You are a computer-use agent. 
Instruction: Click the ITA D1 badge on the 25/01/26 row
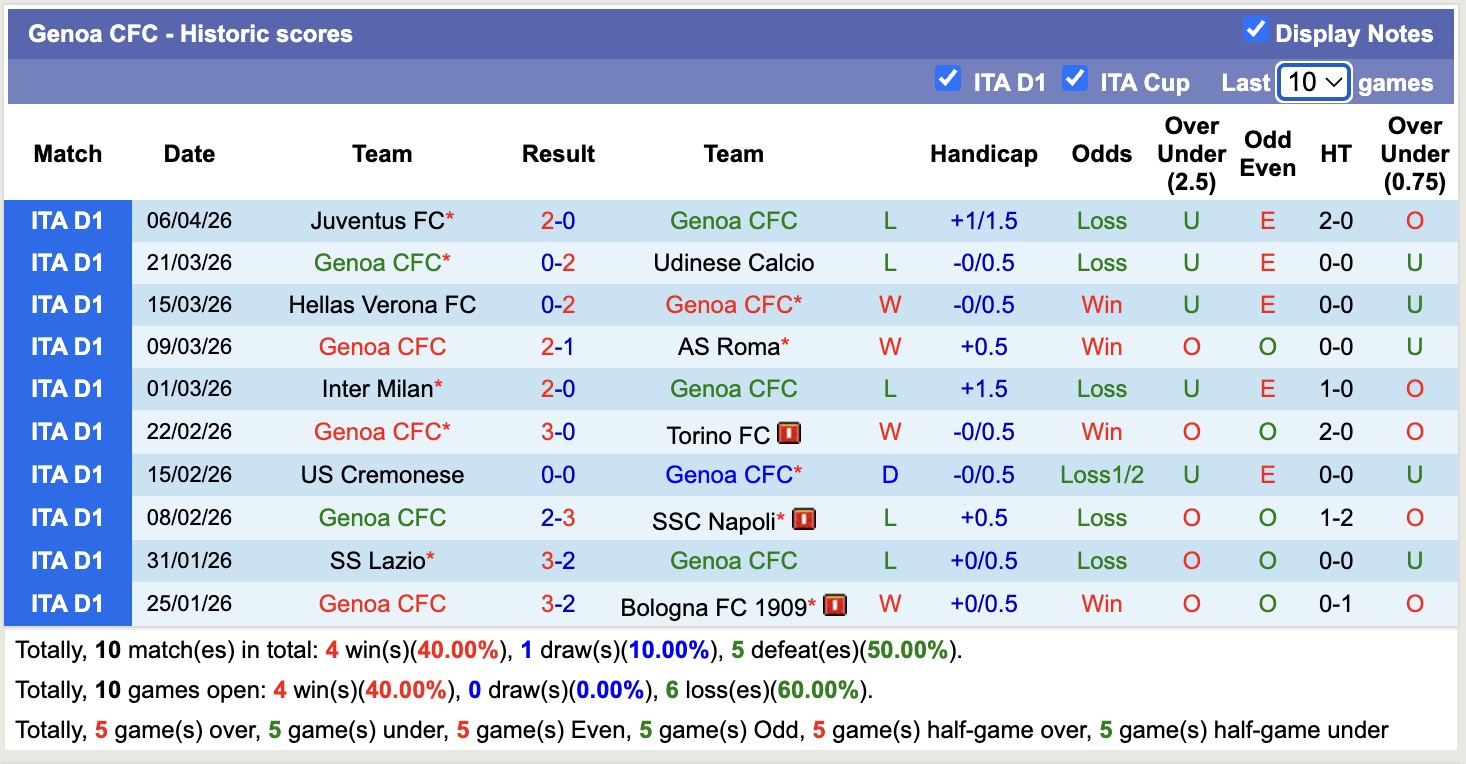69,604
